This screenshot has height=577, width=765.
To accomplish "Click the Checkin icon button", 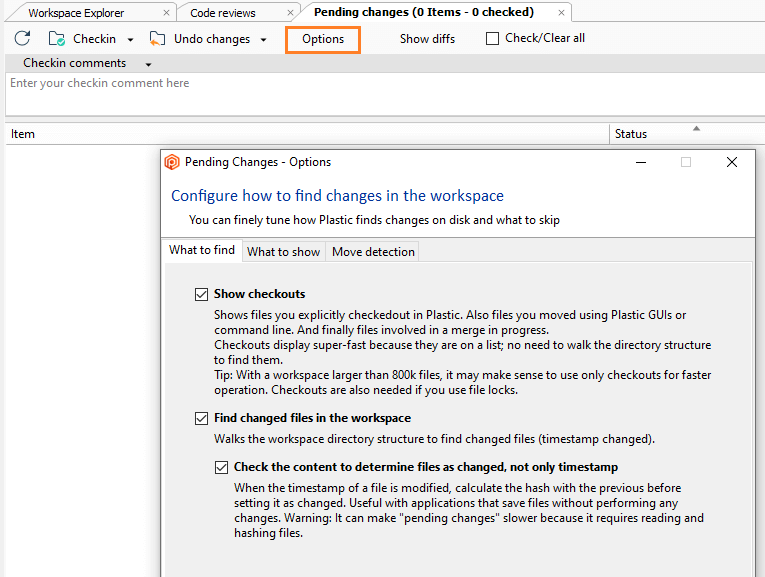I will 57,39.
